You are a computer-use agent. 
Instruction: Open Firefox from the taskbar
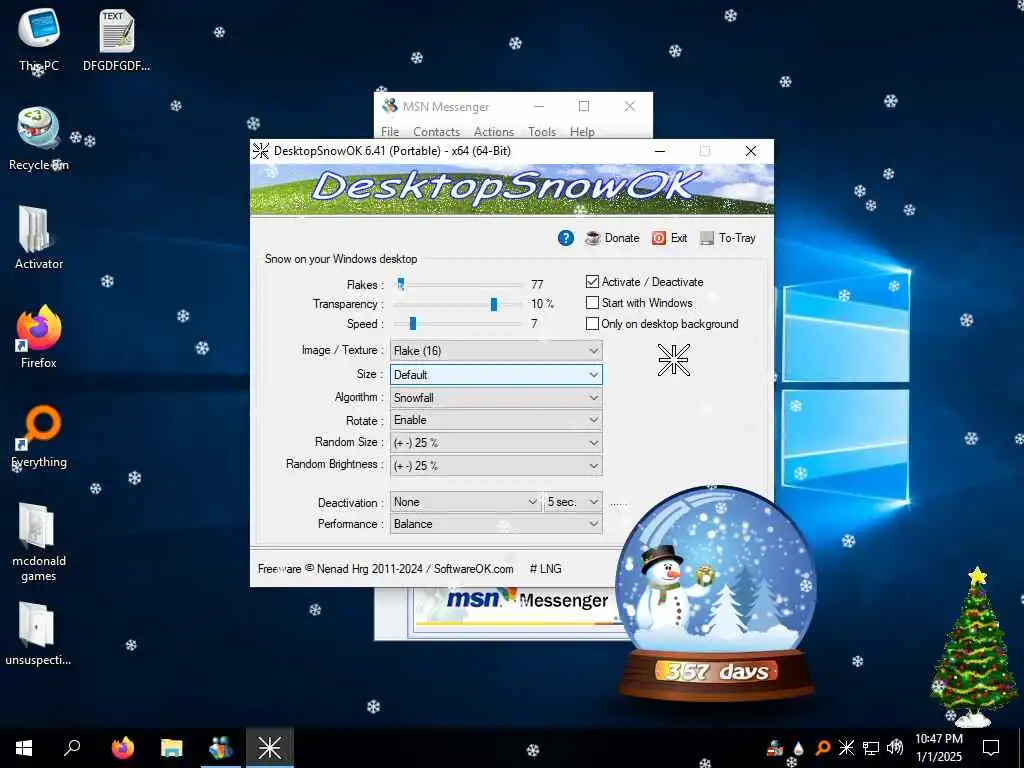coord(122,748)
